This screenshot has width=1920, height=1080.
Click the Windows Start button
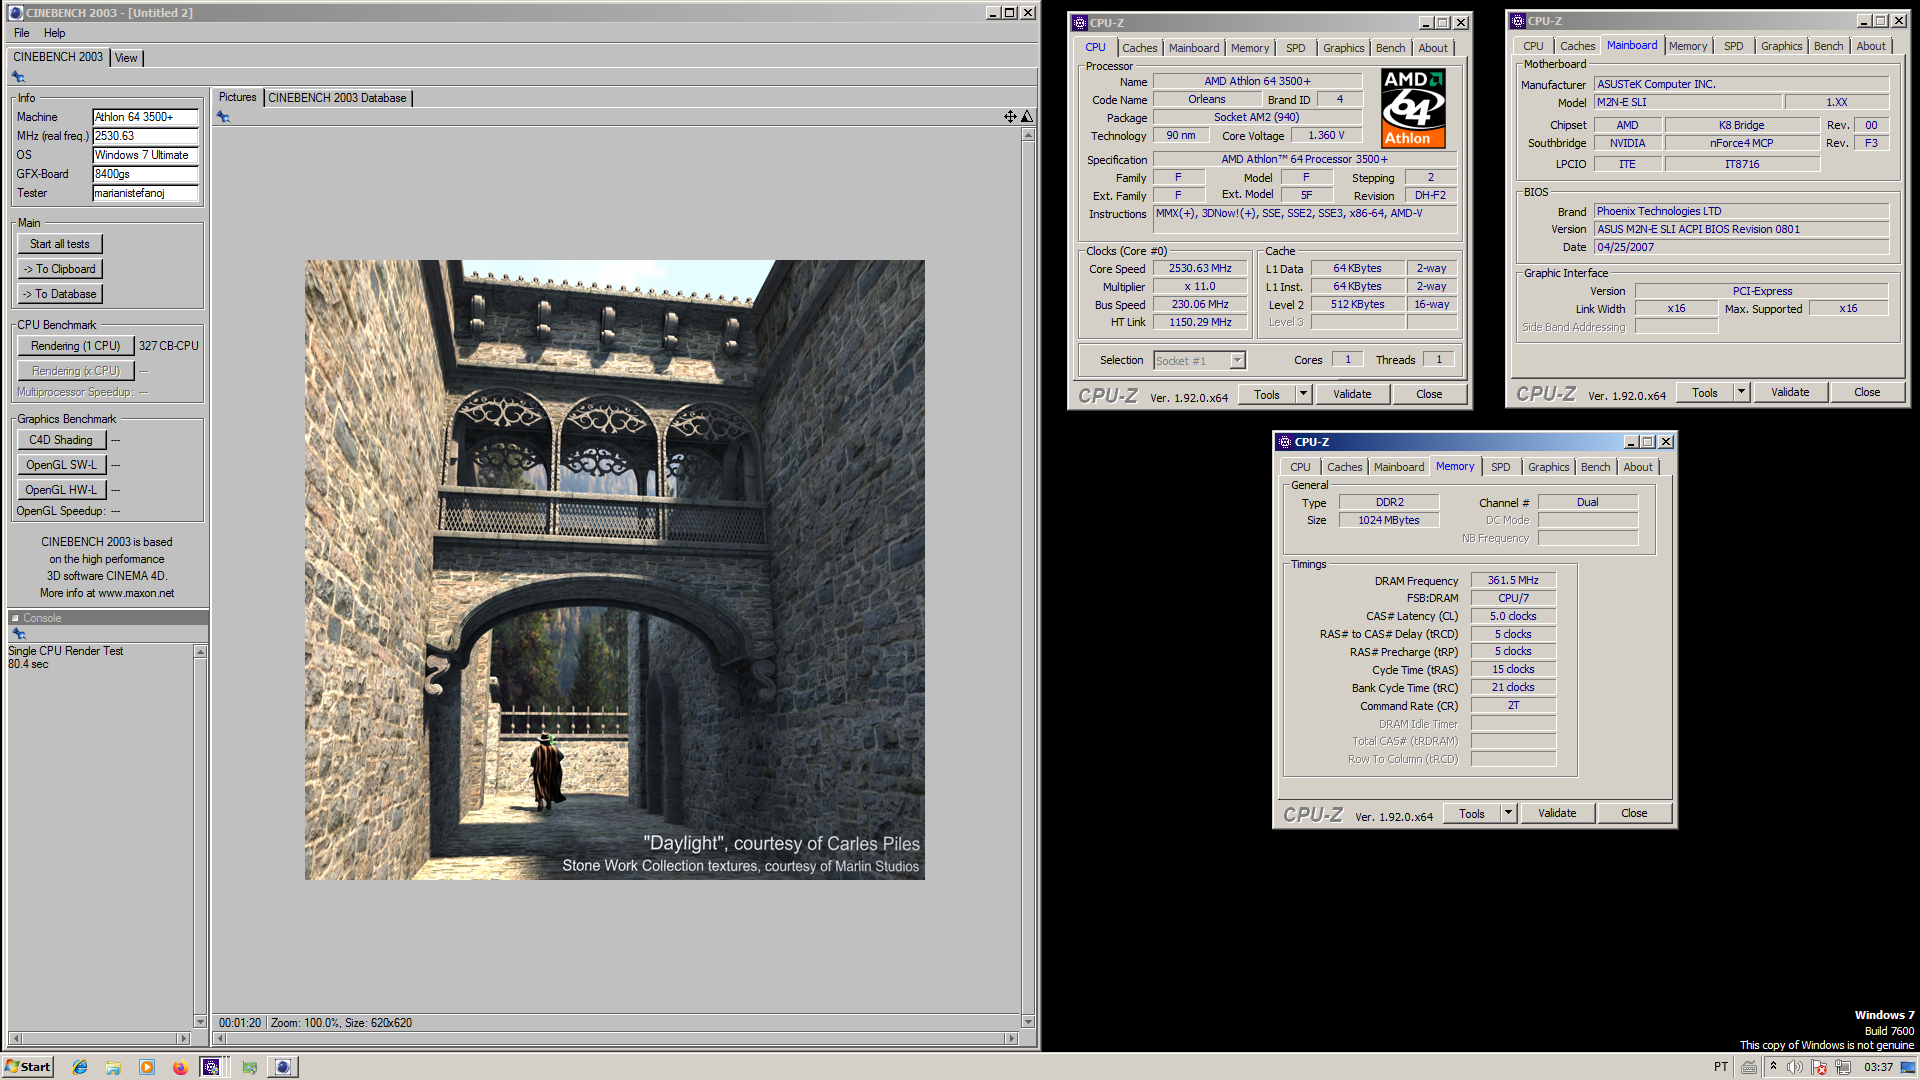(x=28, y=1067)
